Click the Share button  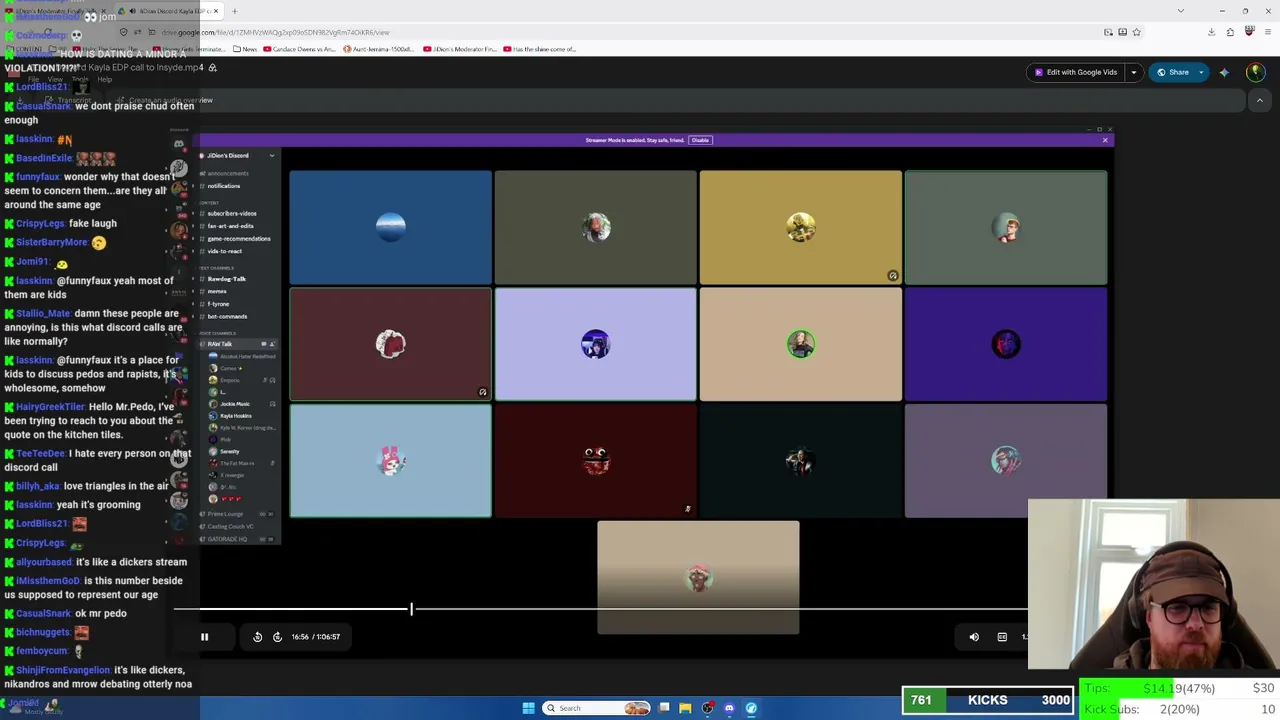tap(1173, 72)
